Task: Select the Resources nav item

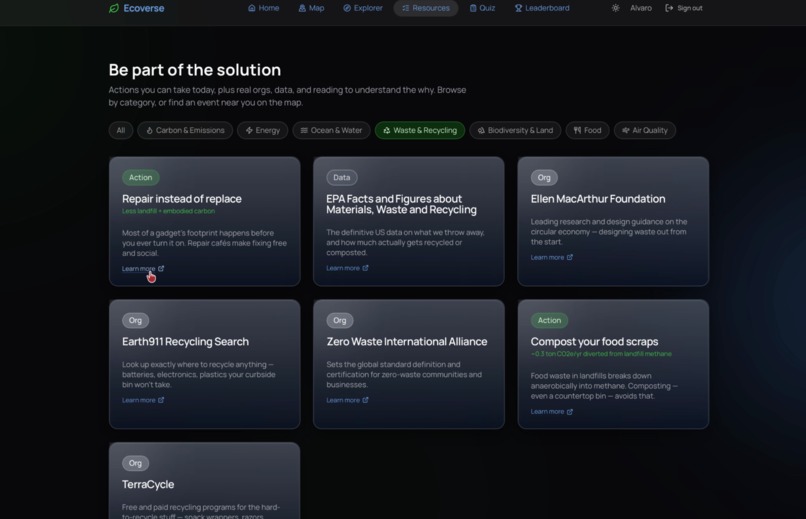Action: (x=426, y=8)
